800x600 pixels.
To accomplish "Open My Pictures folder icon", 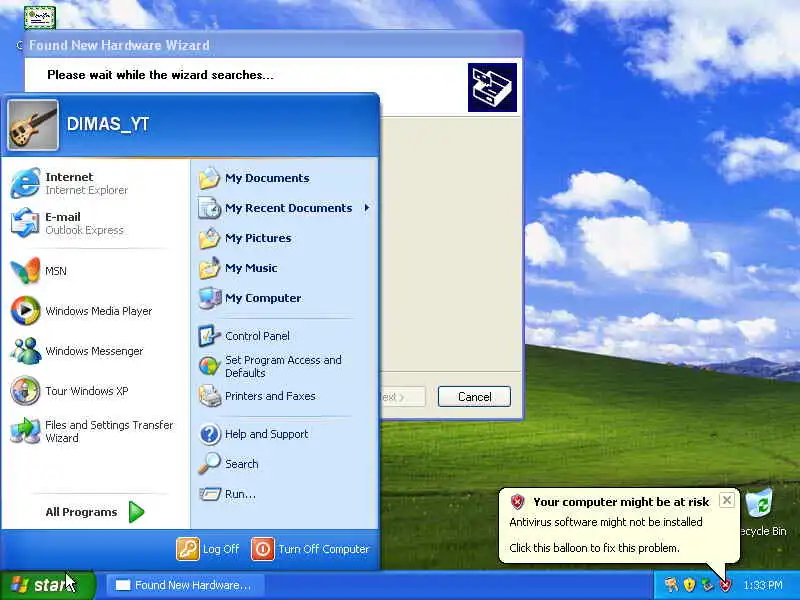I will [209, 238].
